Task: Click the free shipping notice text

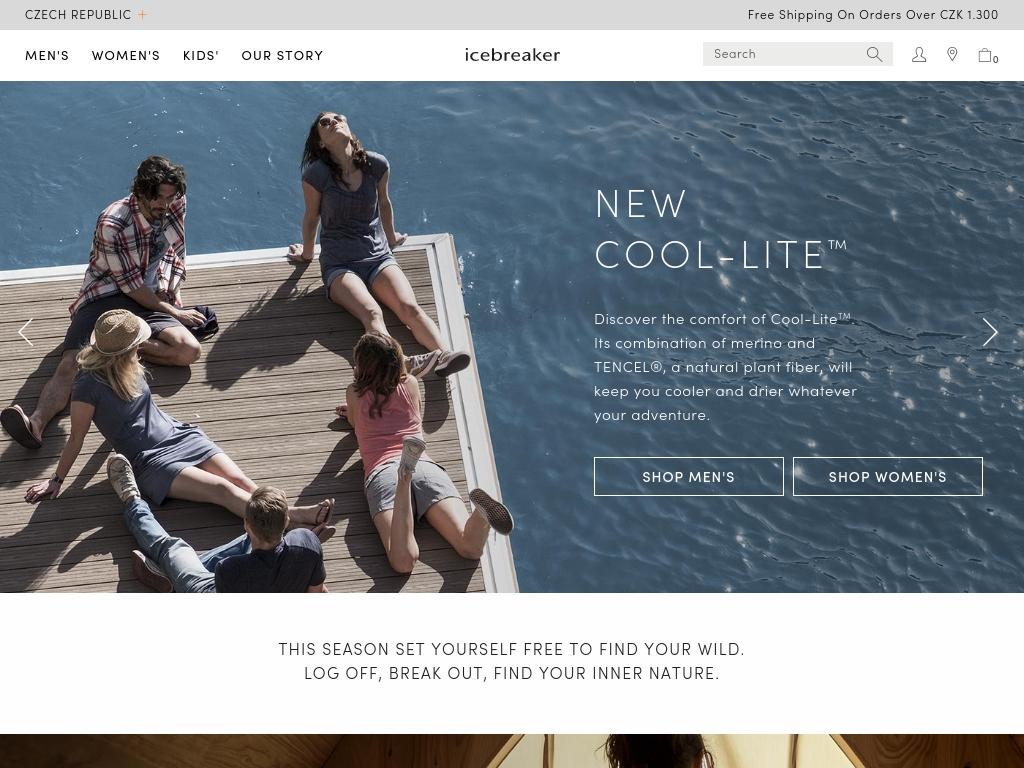Action: point(872,14)
